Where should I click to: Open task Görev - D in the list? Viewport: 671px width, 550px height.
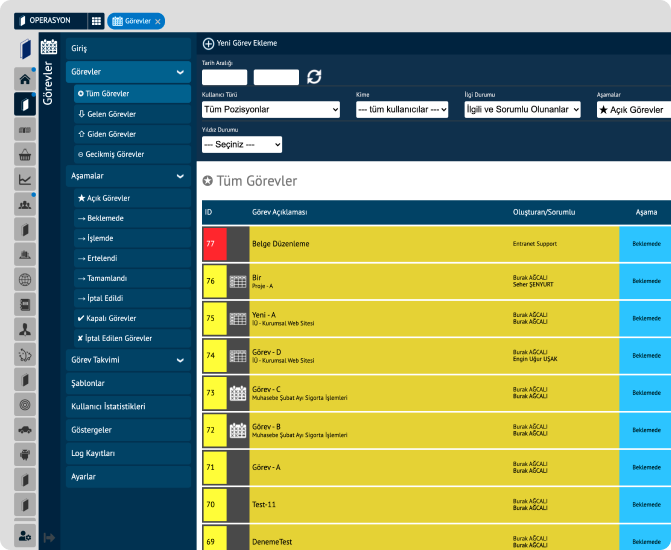coord(267,352)
